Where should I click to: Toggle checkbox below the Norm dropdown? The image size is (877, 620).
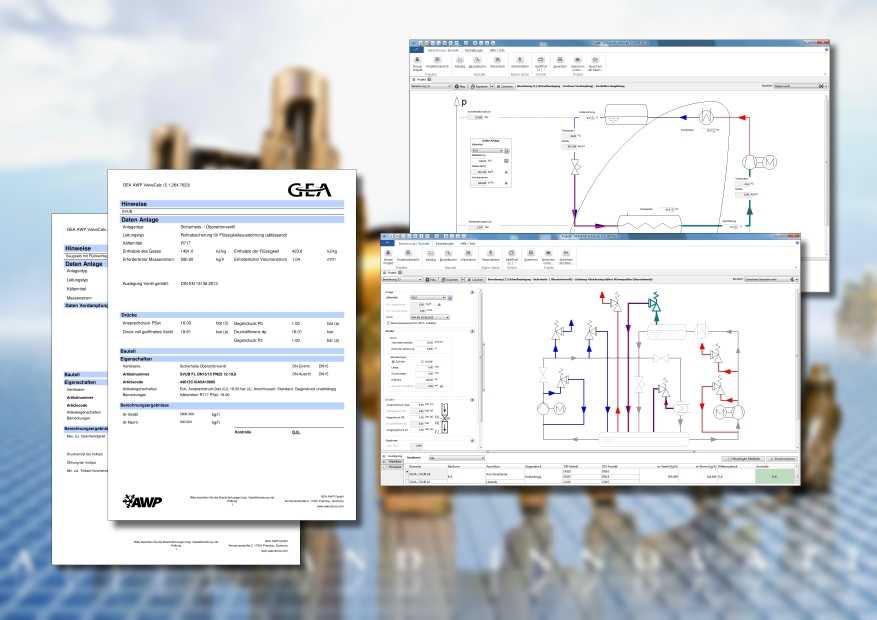coord(388,323)
